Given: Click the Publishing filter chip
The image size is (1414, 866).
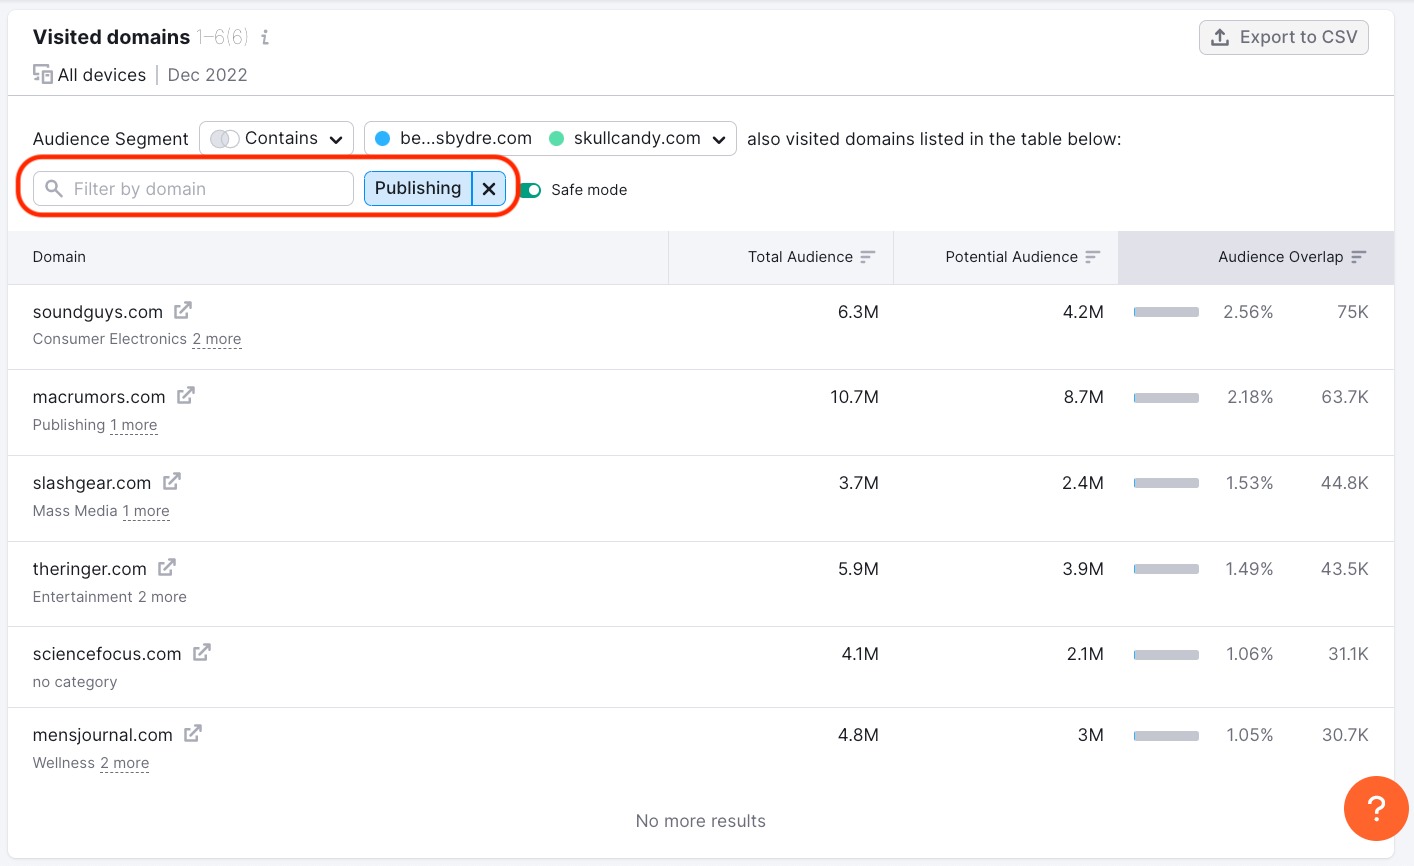Looking at the screenshot, I should (418, 188).
